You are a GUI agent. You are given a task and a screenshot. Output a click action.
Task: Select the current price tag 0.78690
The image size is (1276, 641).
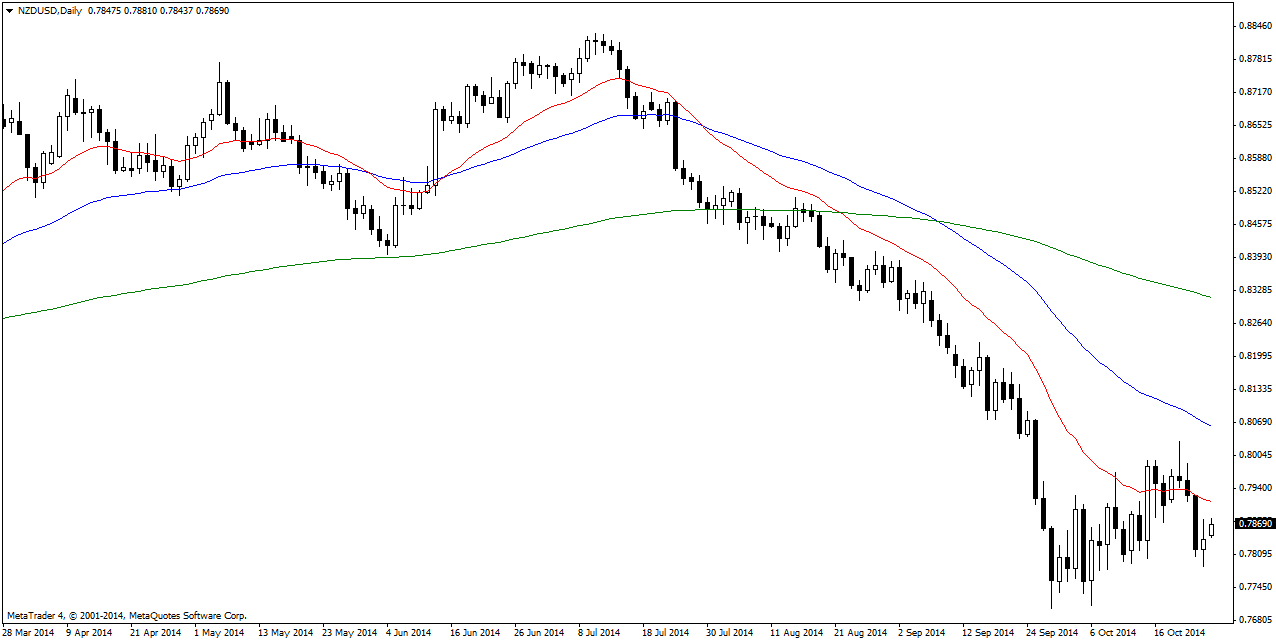click(1254, 523)
